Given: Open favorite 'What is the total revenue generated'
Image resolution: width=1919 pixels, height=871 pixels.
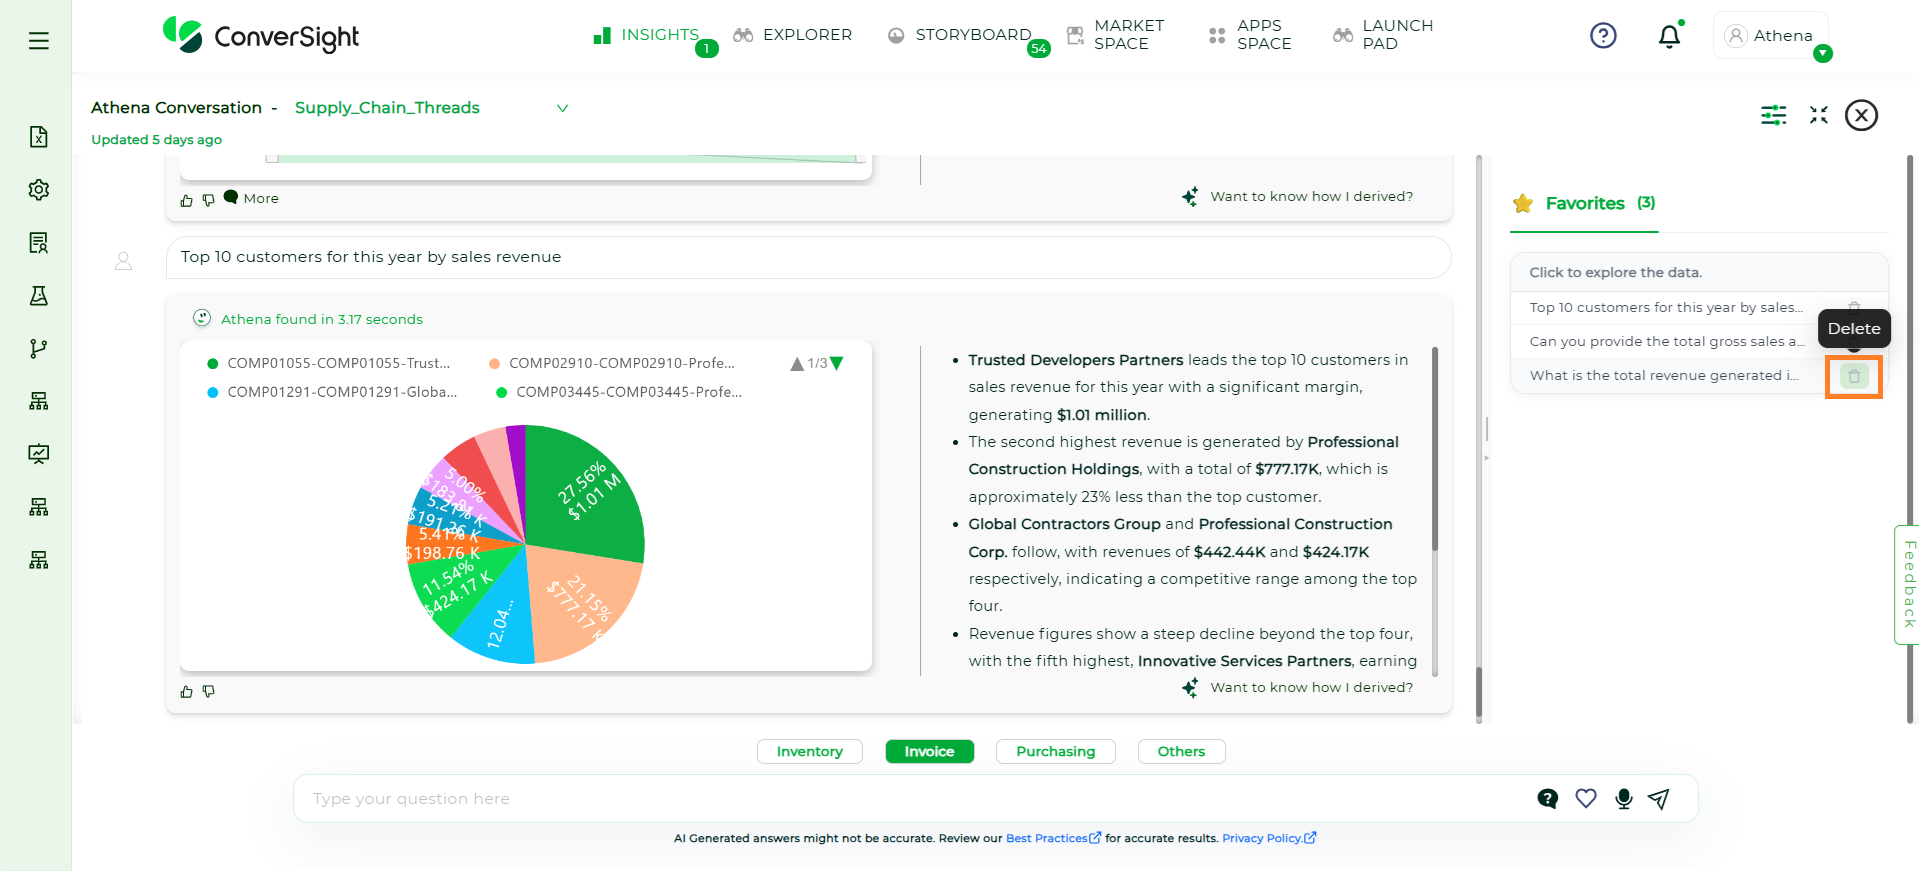Looking at the screenshot, I should point(1664,376).
